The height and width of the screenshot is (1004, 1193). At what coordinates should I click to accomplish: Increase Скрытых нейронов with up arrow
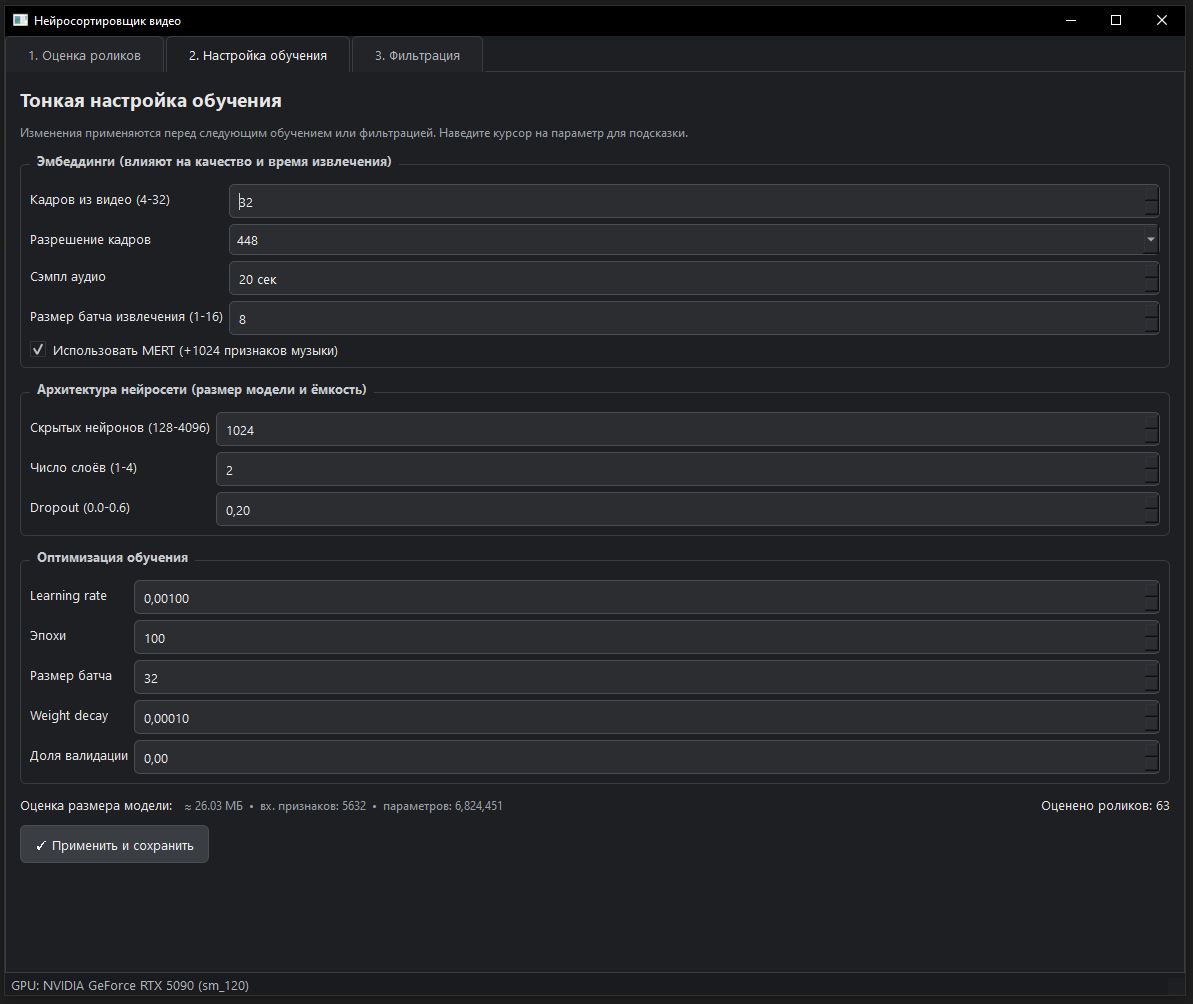1151,421
